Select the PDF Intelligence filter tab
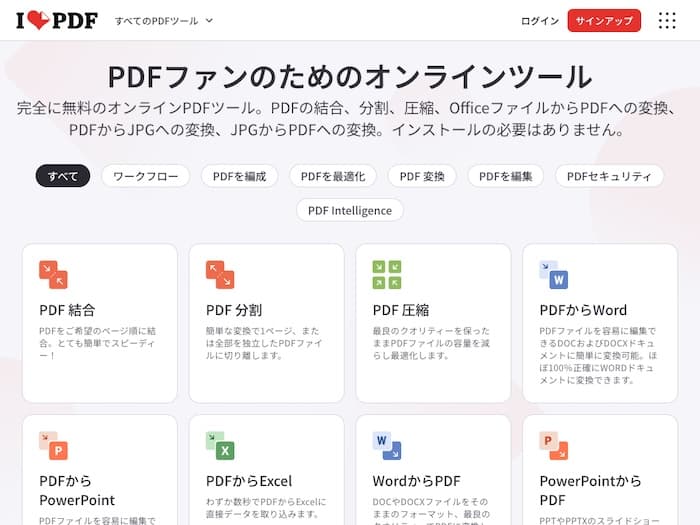Screen dimensions: 700x525 point(350,210)
